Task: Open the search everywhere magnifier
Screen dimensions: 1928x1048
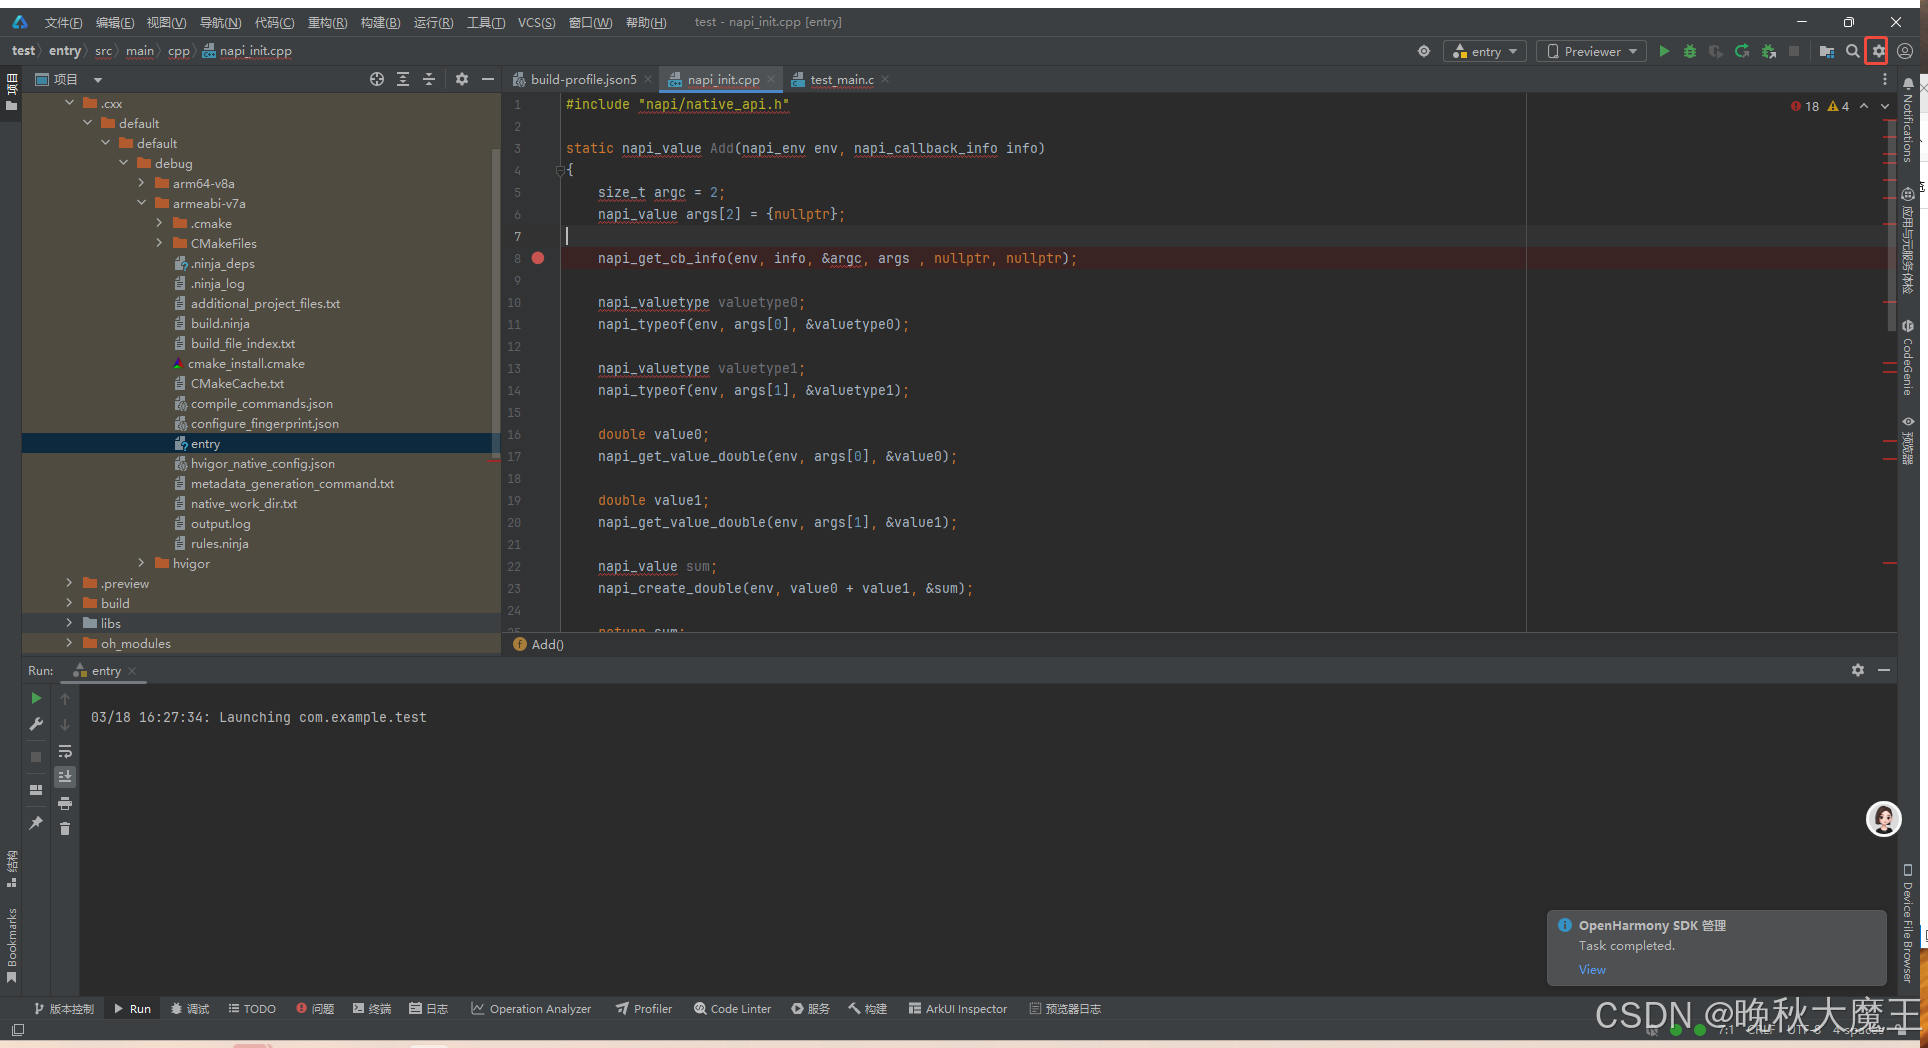Action: (1853, 51)
